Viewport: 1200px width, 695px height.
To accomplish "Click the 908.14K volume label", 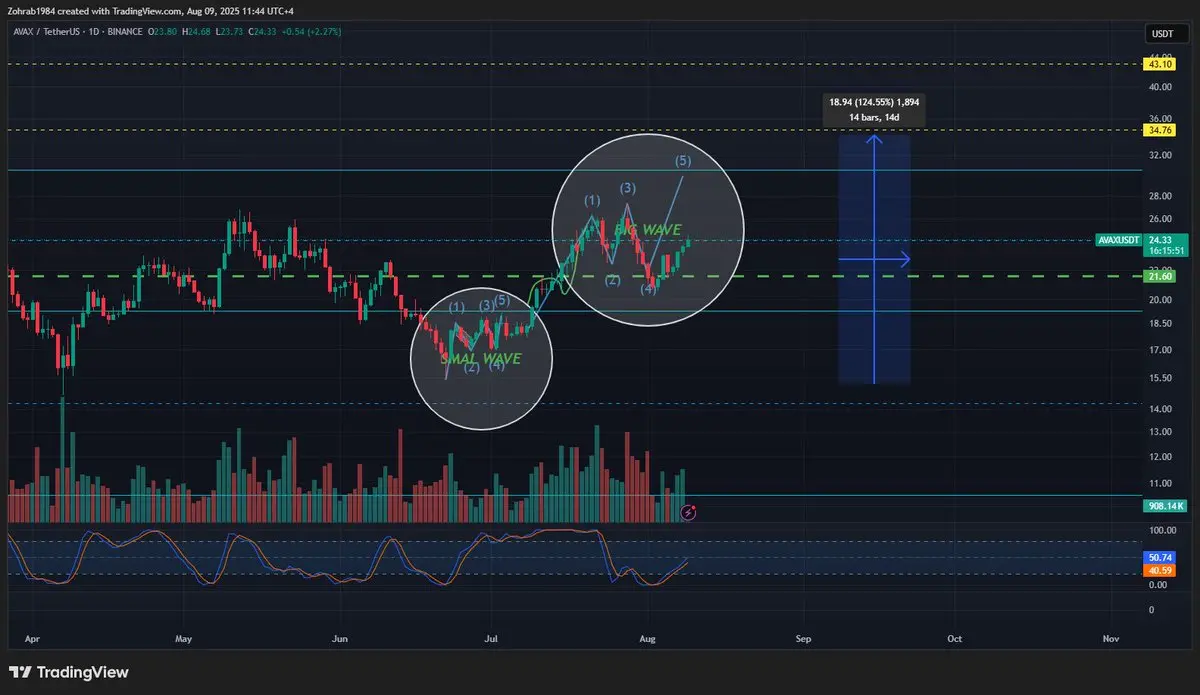I will 1163,506.
